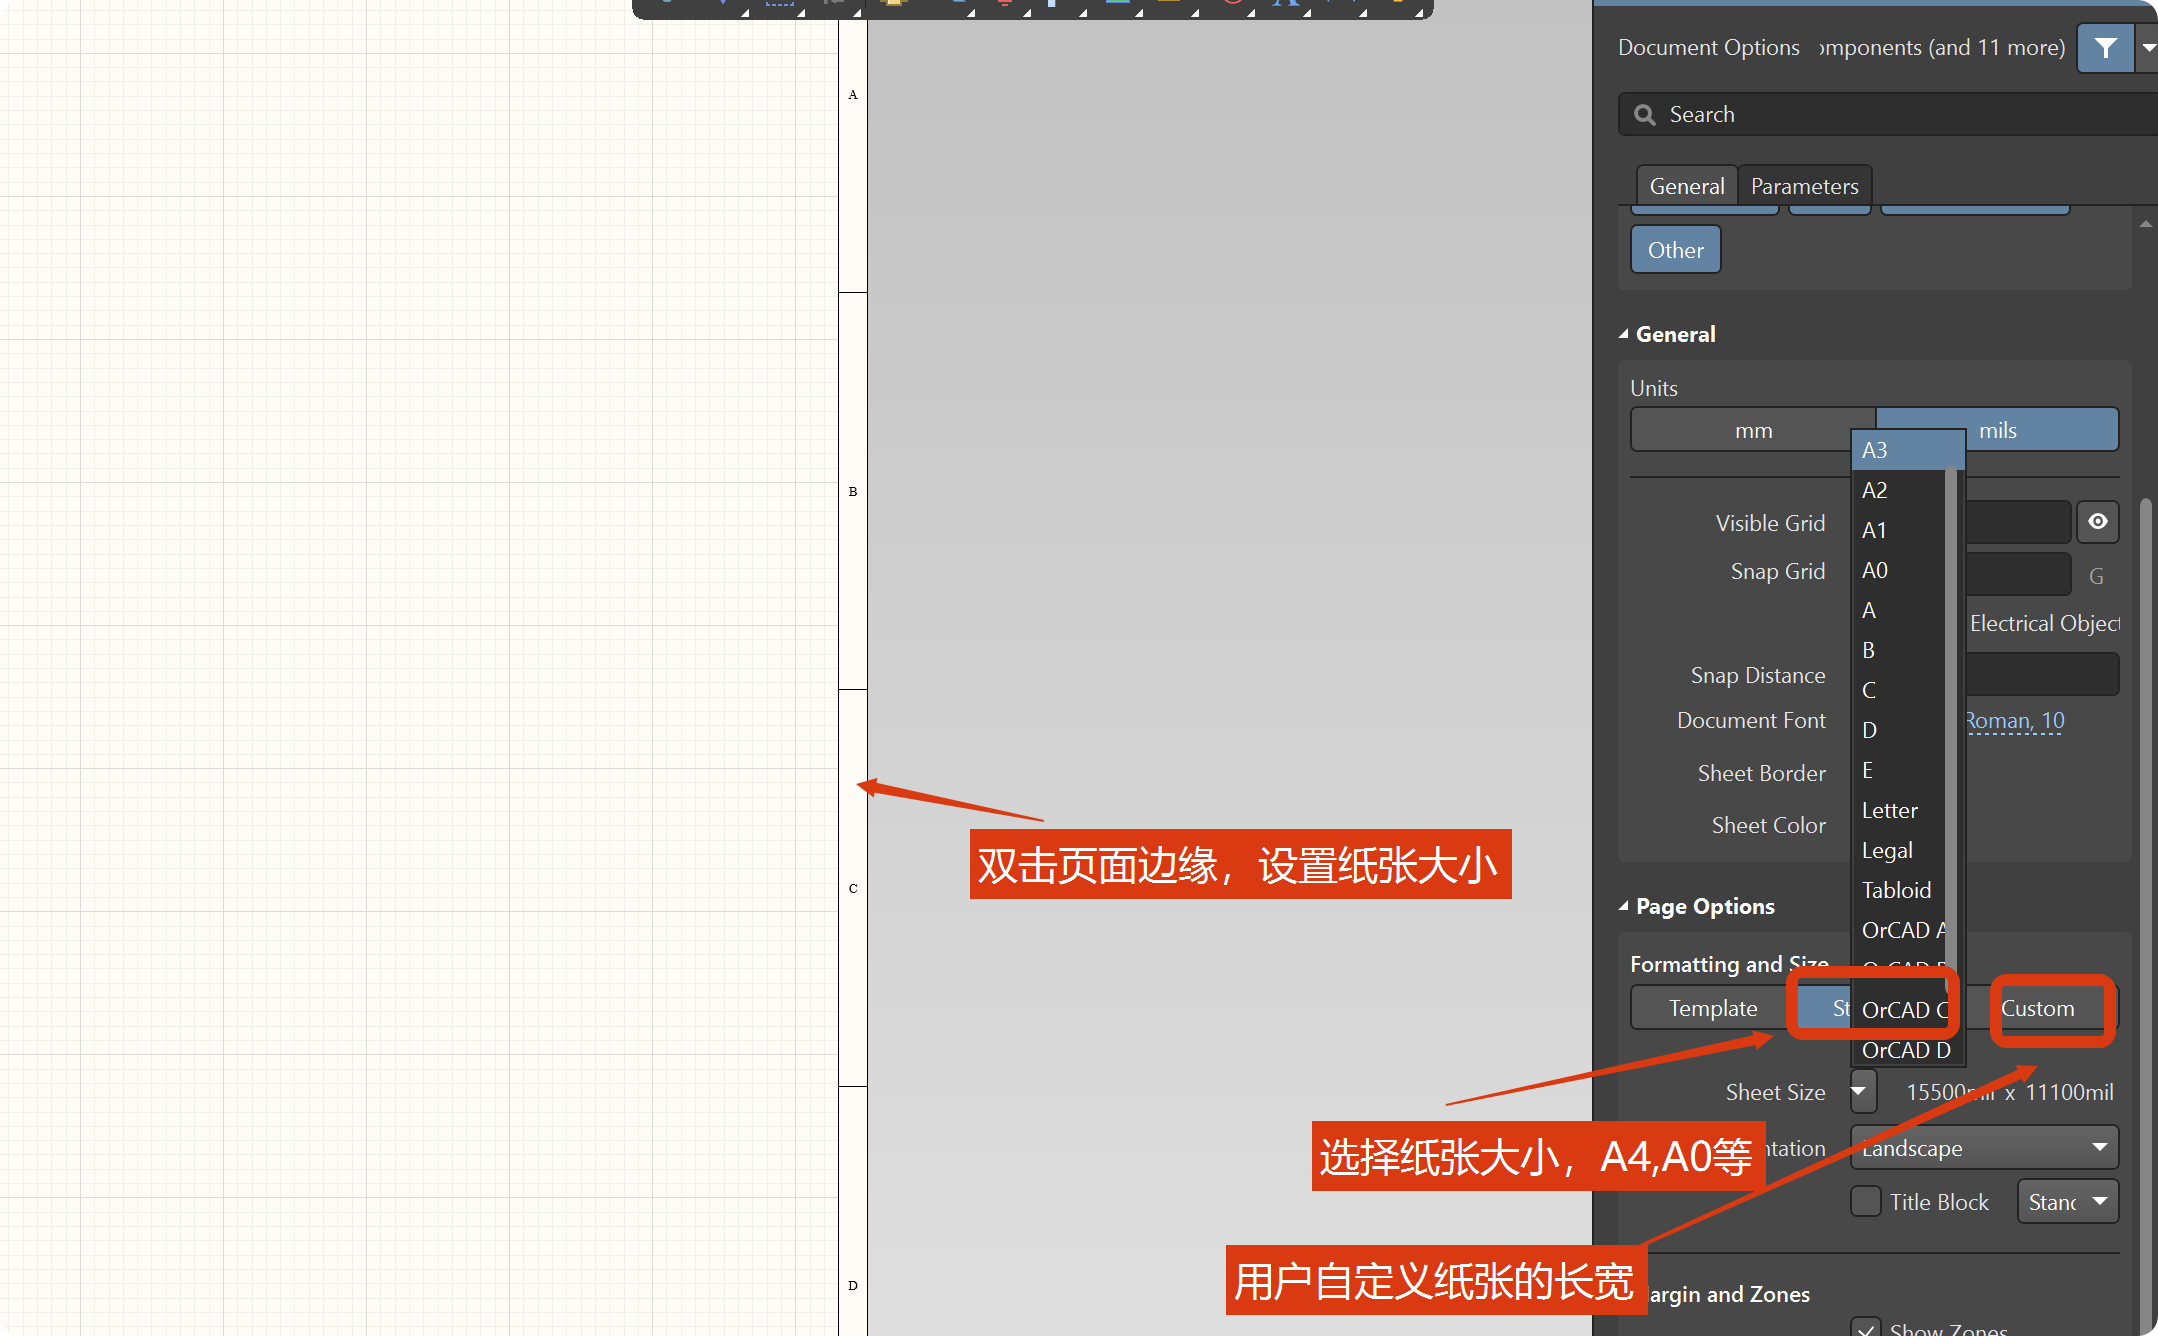
Task: Choose Tabloid from the sheet size list
Action: (x=1896, y=890)
